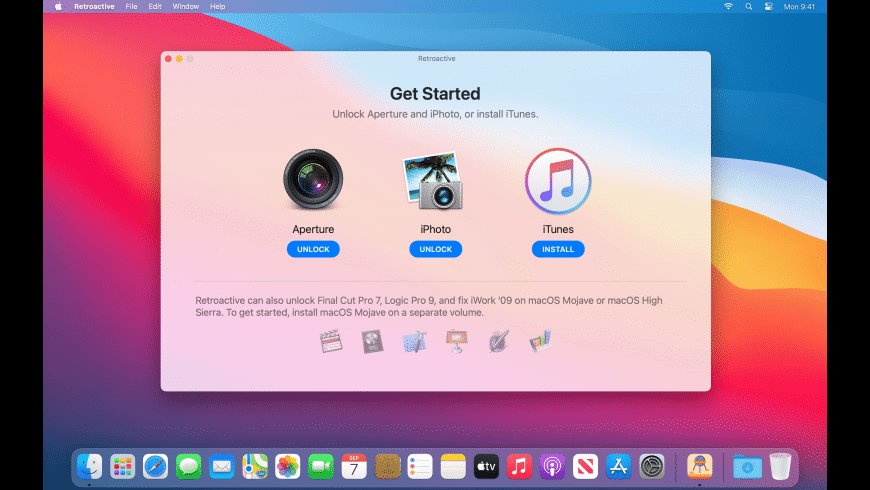Open the Edit menu
Image resolution: width=870 pixels, height=490 pixels.
pos(155,7)
